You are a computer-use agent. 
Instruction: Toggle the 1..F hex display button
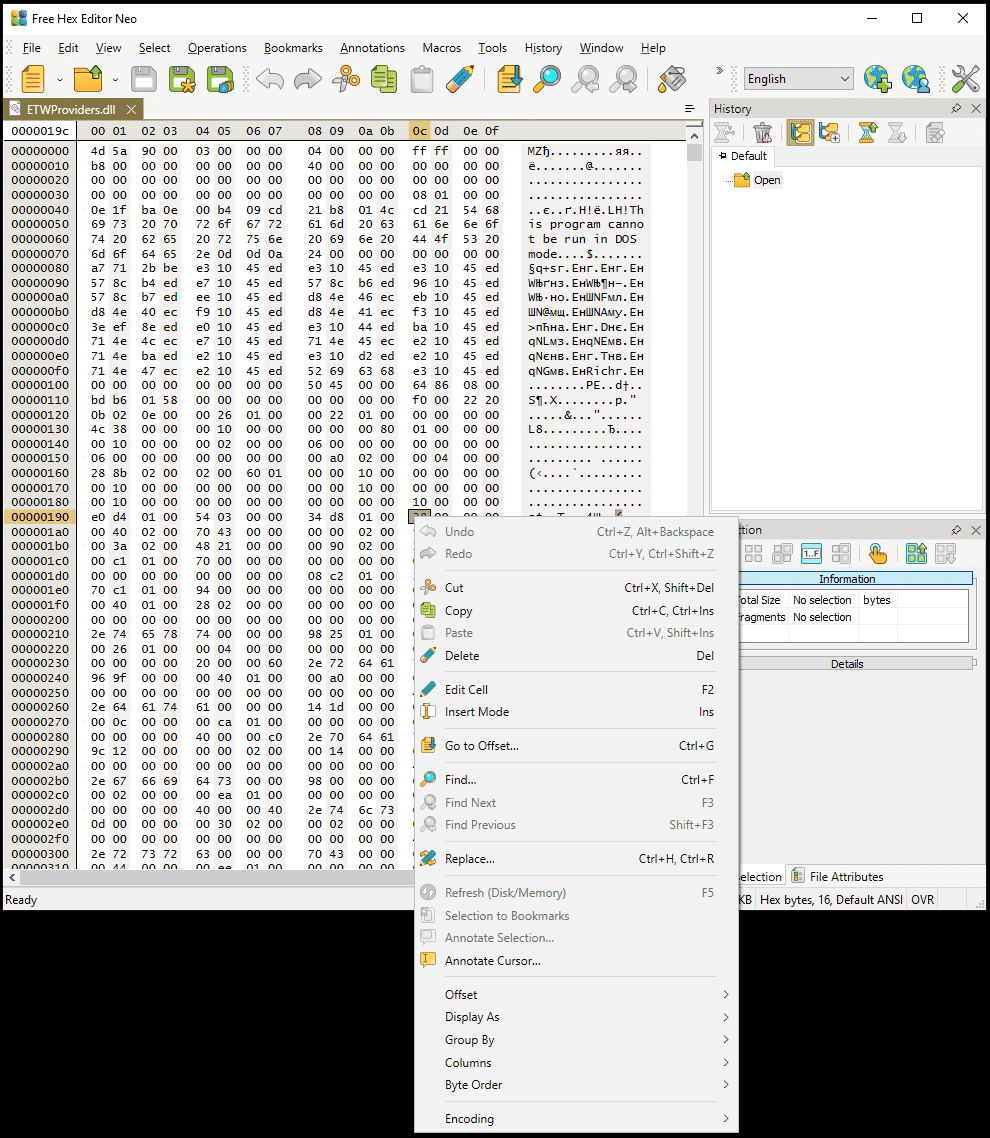click(x=811, y=554)
